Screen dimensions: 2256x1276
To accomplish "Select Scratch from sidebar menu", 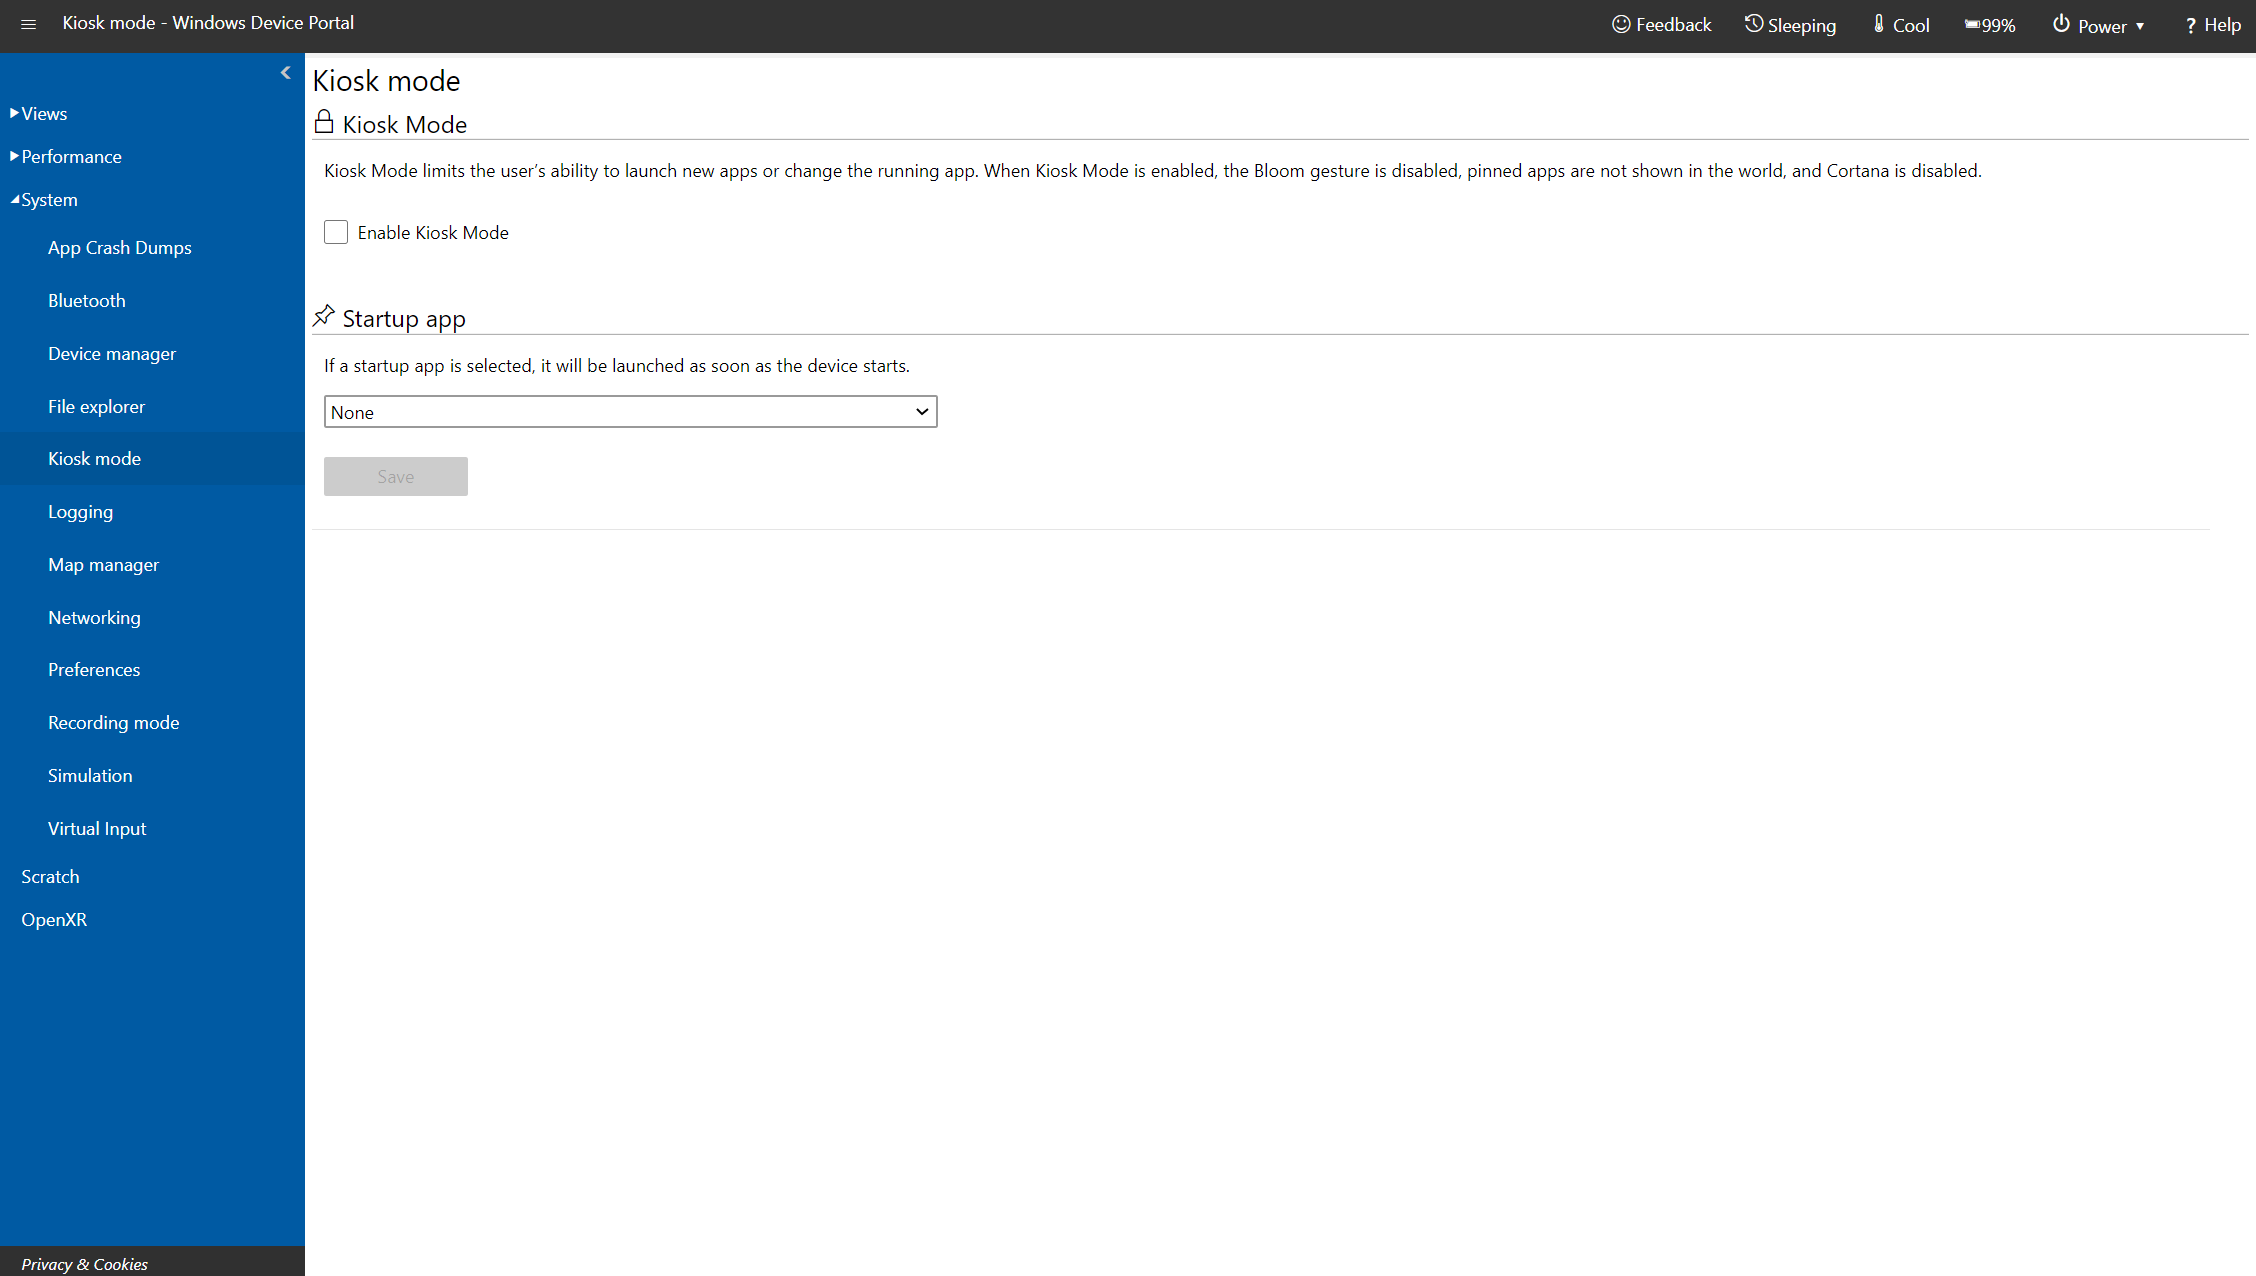I will coord(50,875).
